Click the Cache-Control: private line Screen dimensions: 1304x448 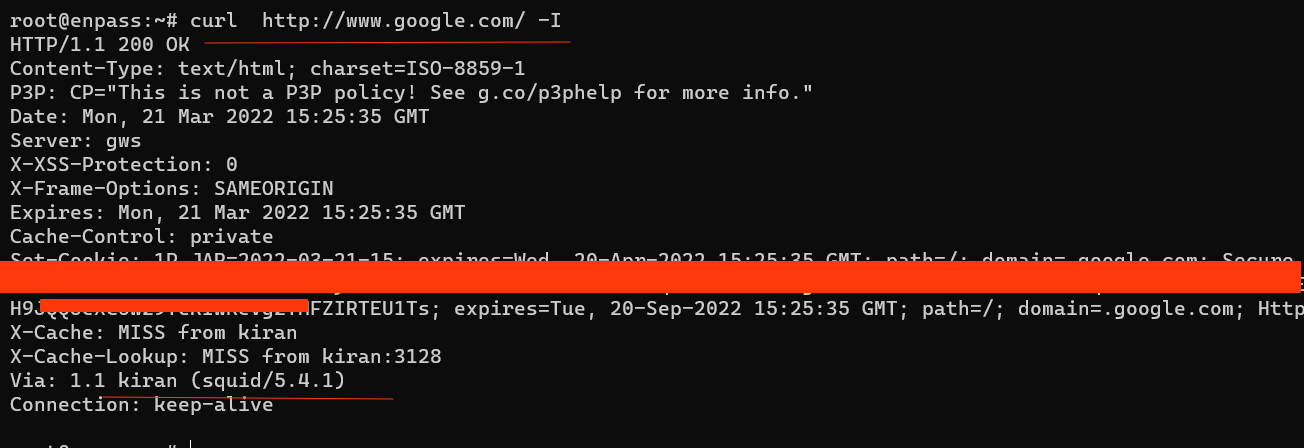pos(142,236)
